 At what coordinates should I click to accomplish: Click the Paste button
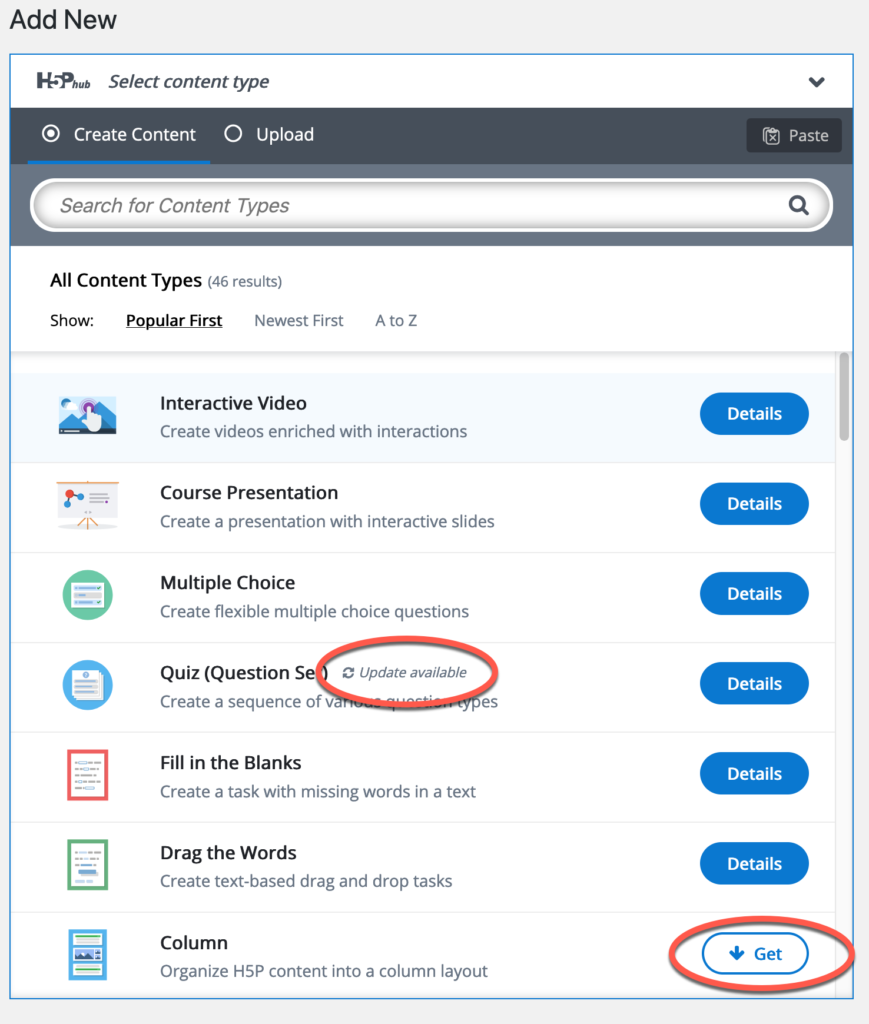click(794, 135)
